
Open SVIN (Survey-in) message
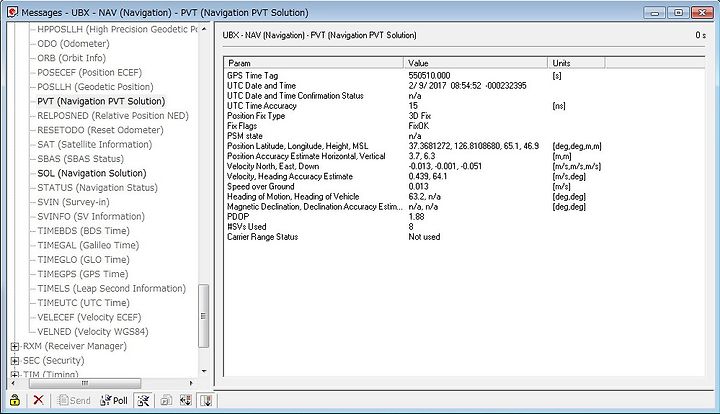(73, 202)
